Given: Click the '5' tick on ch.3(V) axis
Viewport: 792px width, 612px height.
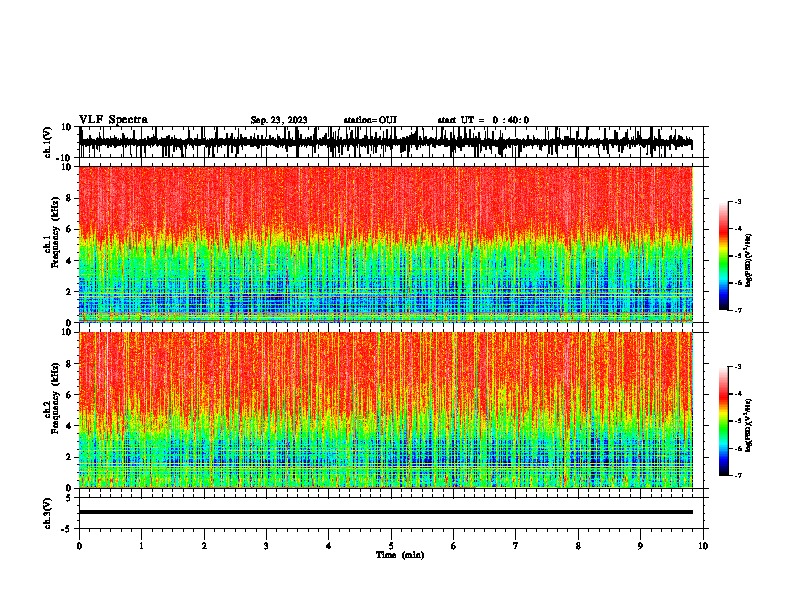Looking at the screenshot, I should tap(70, 497).
